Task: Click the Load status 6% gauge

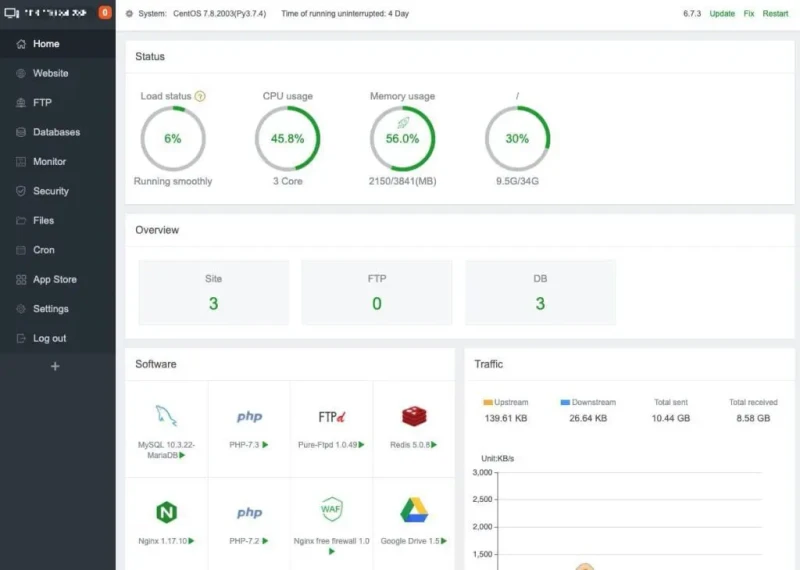Action: (173, 138)
